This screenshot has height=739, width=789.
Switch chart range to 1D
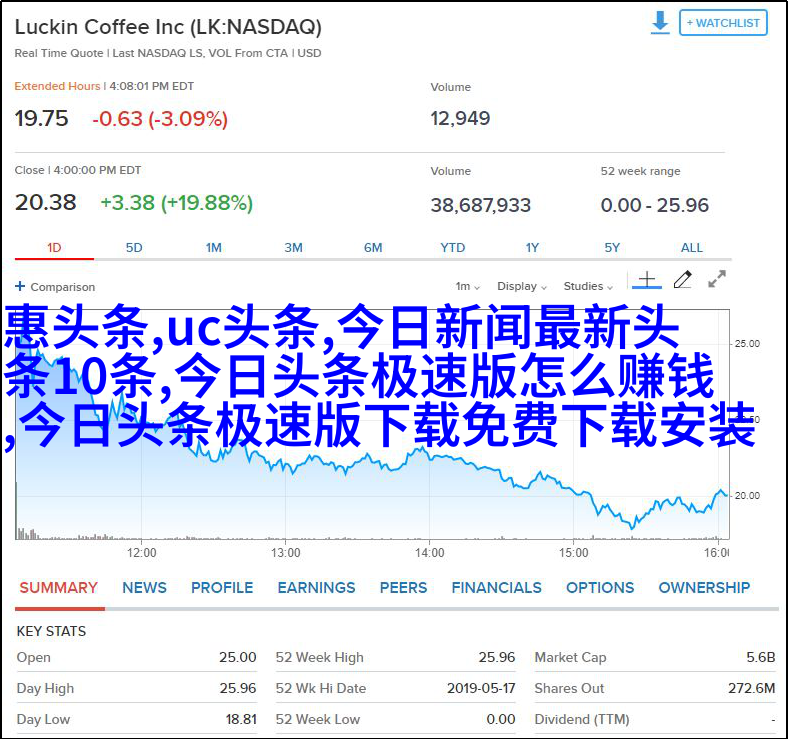pyautogui.click(x=54, y=248)
